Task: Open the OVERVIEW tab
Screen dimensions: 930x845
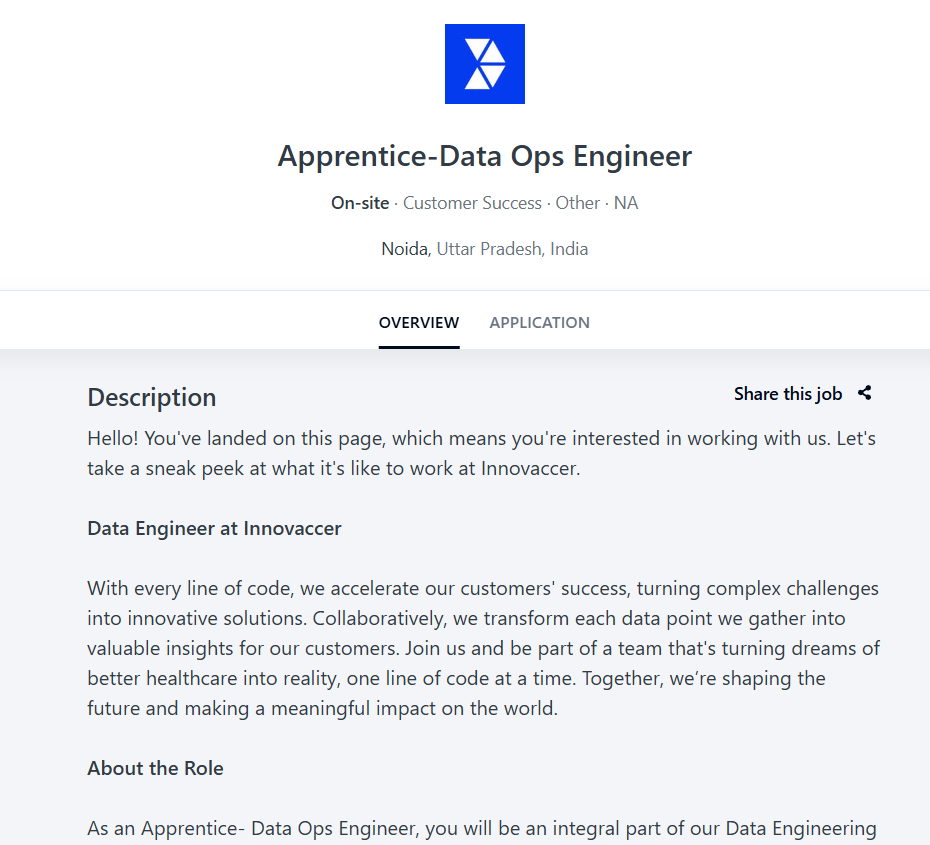Action: 419,323
